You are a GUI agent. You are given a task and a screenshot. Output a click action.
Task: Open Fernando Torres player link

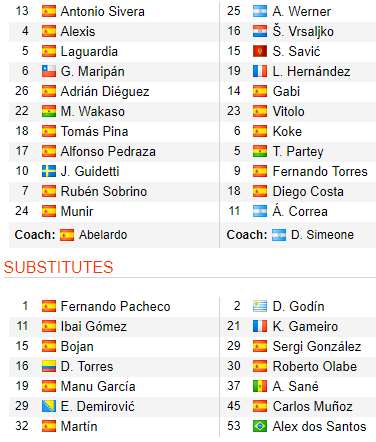tap(320, 171)
